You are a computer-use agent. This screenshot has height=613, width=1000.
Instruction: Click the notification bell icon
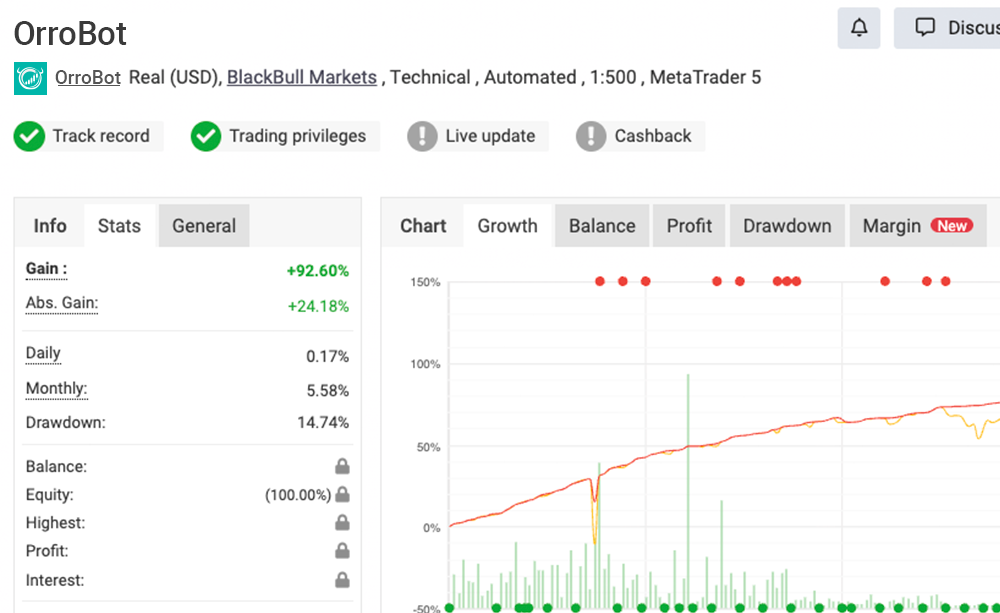coord(859,28)
